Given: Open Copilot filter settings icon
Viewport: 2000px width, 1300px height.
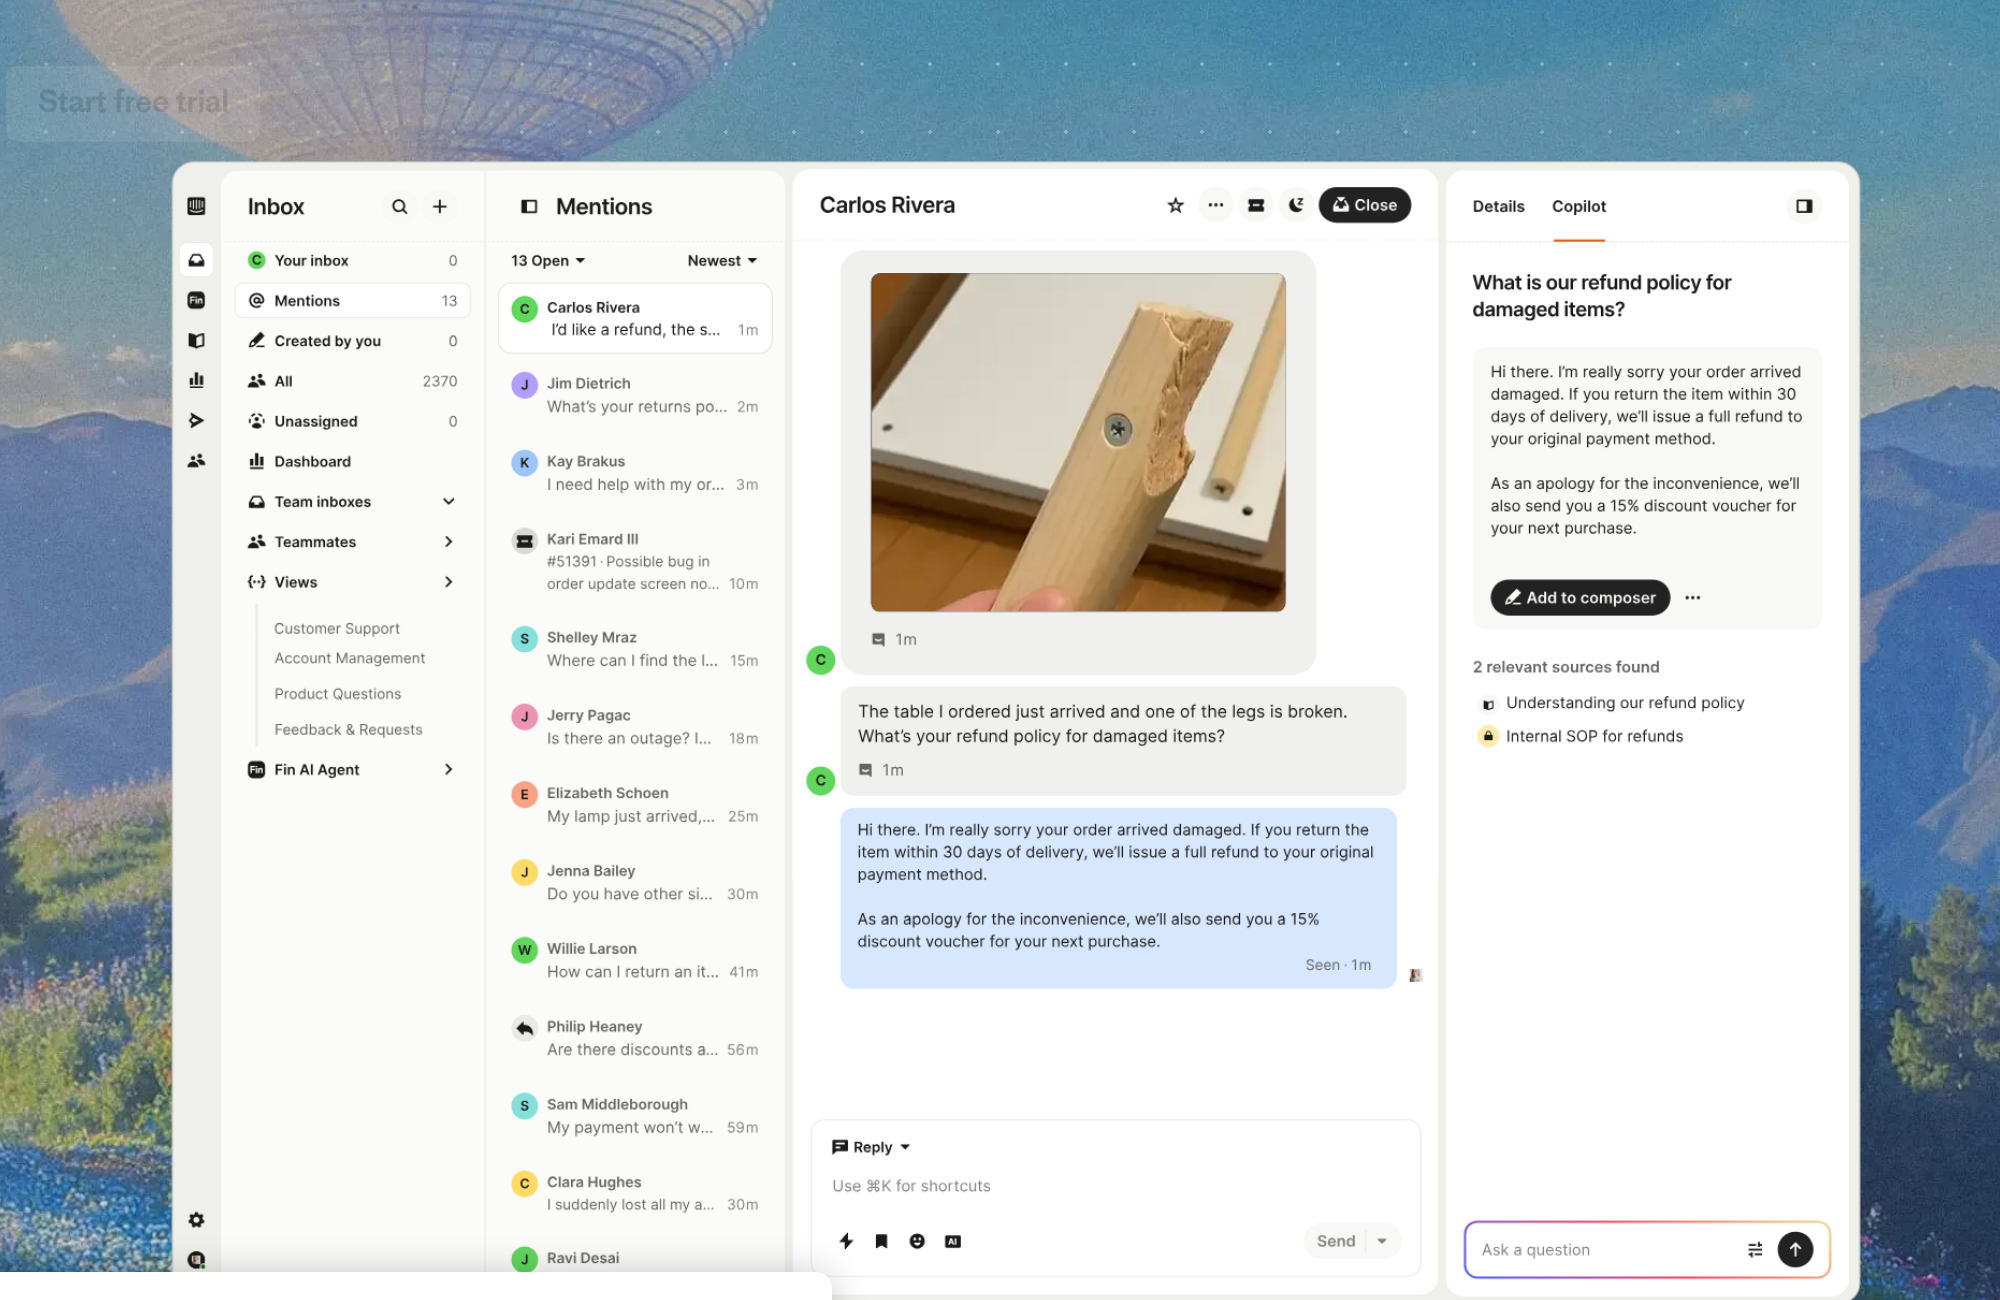Looking at the screenshot, I should pos(1755,1249).
